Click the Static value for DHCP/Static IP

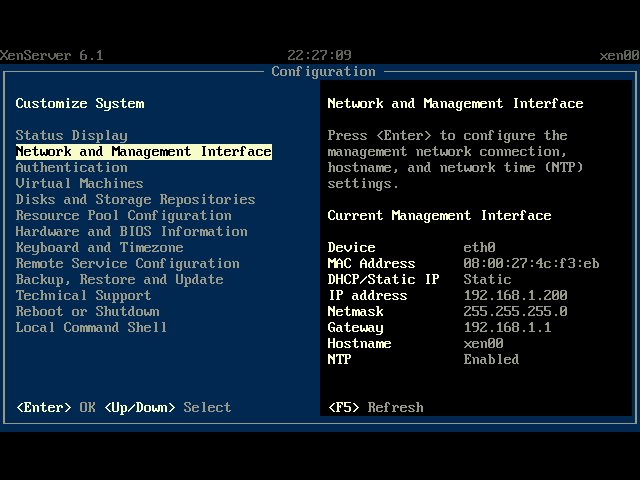[487, 279]
